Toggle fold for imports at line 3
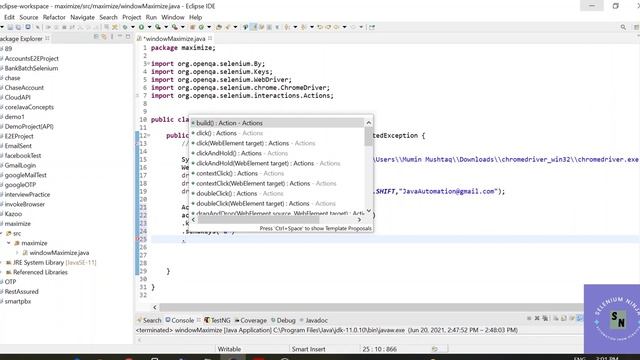This screenshot has height=360, width=640. (x=149, y=64)
